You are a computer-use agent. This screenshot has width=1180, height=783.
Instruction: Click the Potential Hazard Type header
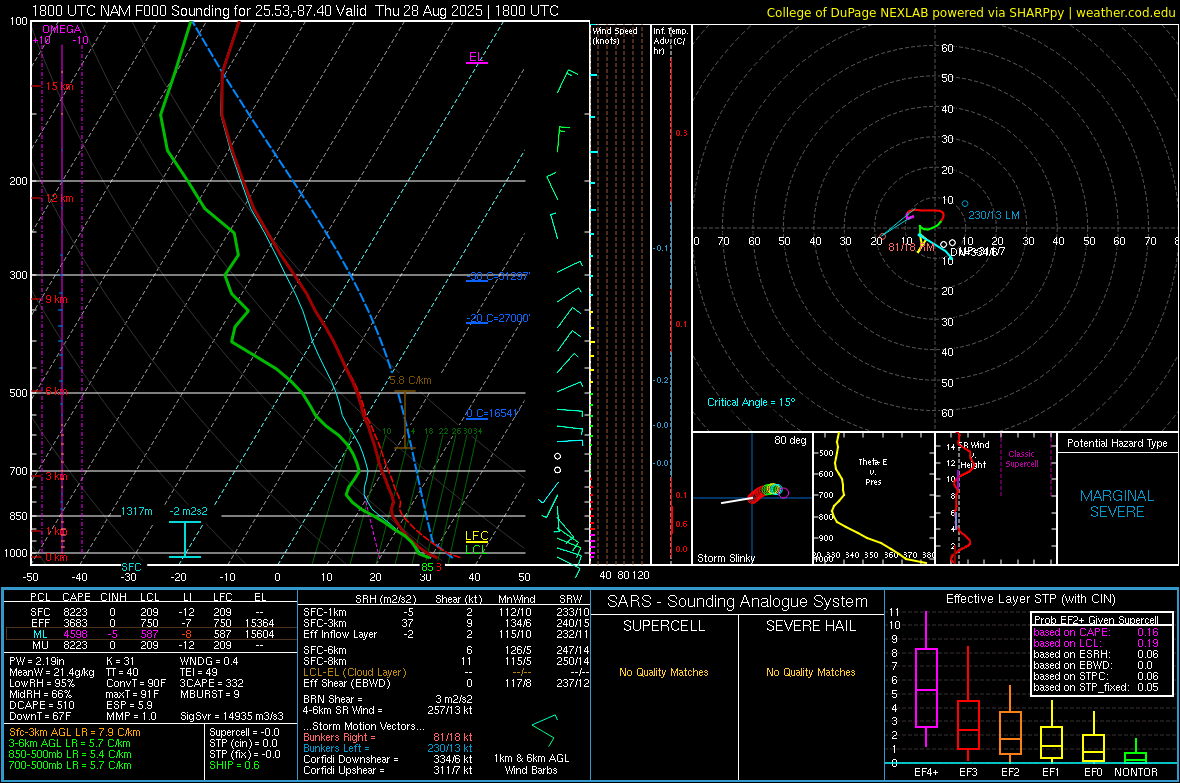click(x=1117, y=443)
